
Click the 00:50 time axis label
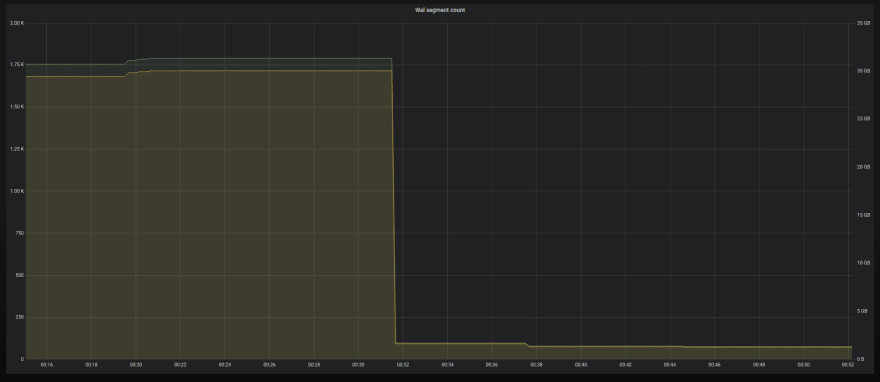pos(804,365)
